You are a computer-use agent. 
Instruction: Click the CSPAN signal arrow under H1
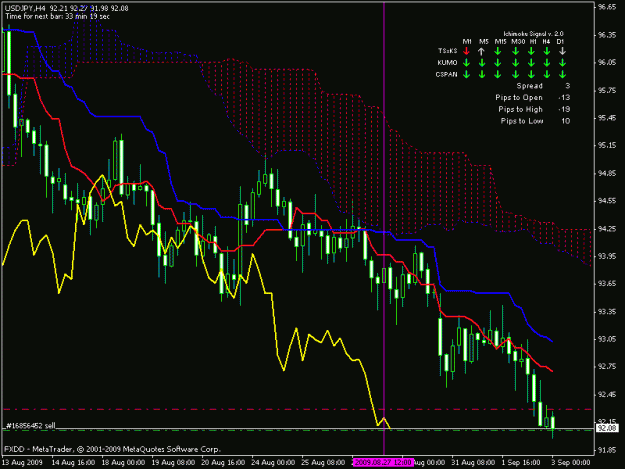(531, 75)
